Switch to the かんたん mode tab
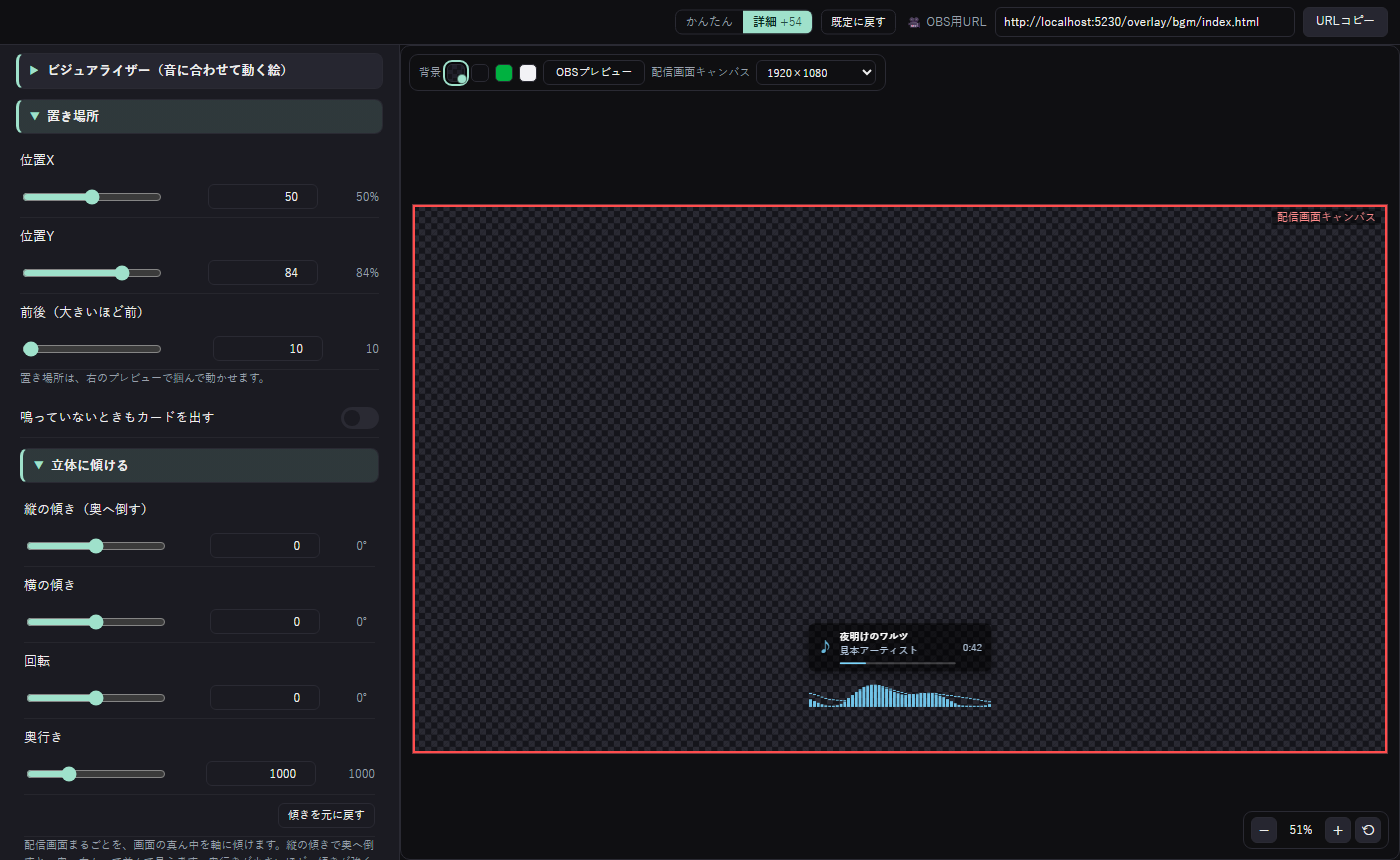Viewport: 1400px width, 860px height. (x=709, y=22)
